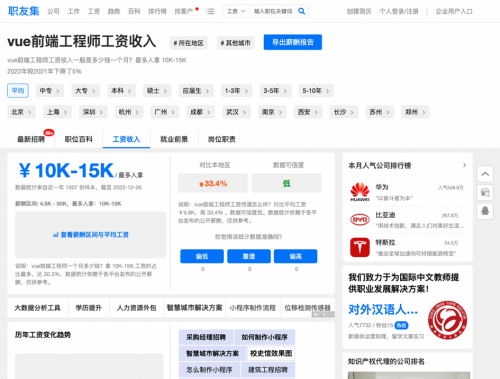Filter by 郑州 city
The width and height of the screenshot is (500, 379).
[415, 112]
